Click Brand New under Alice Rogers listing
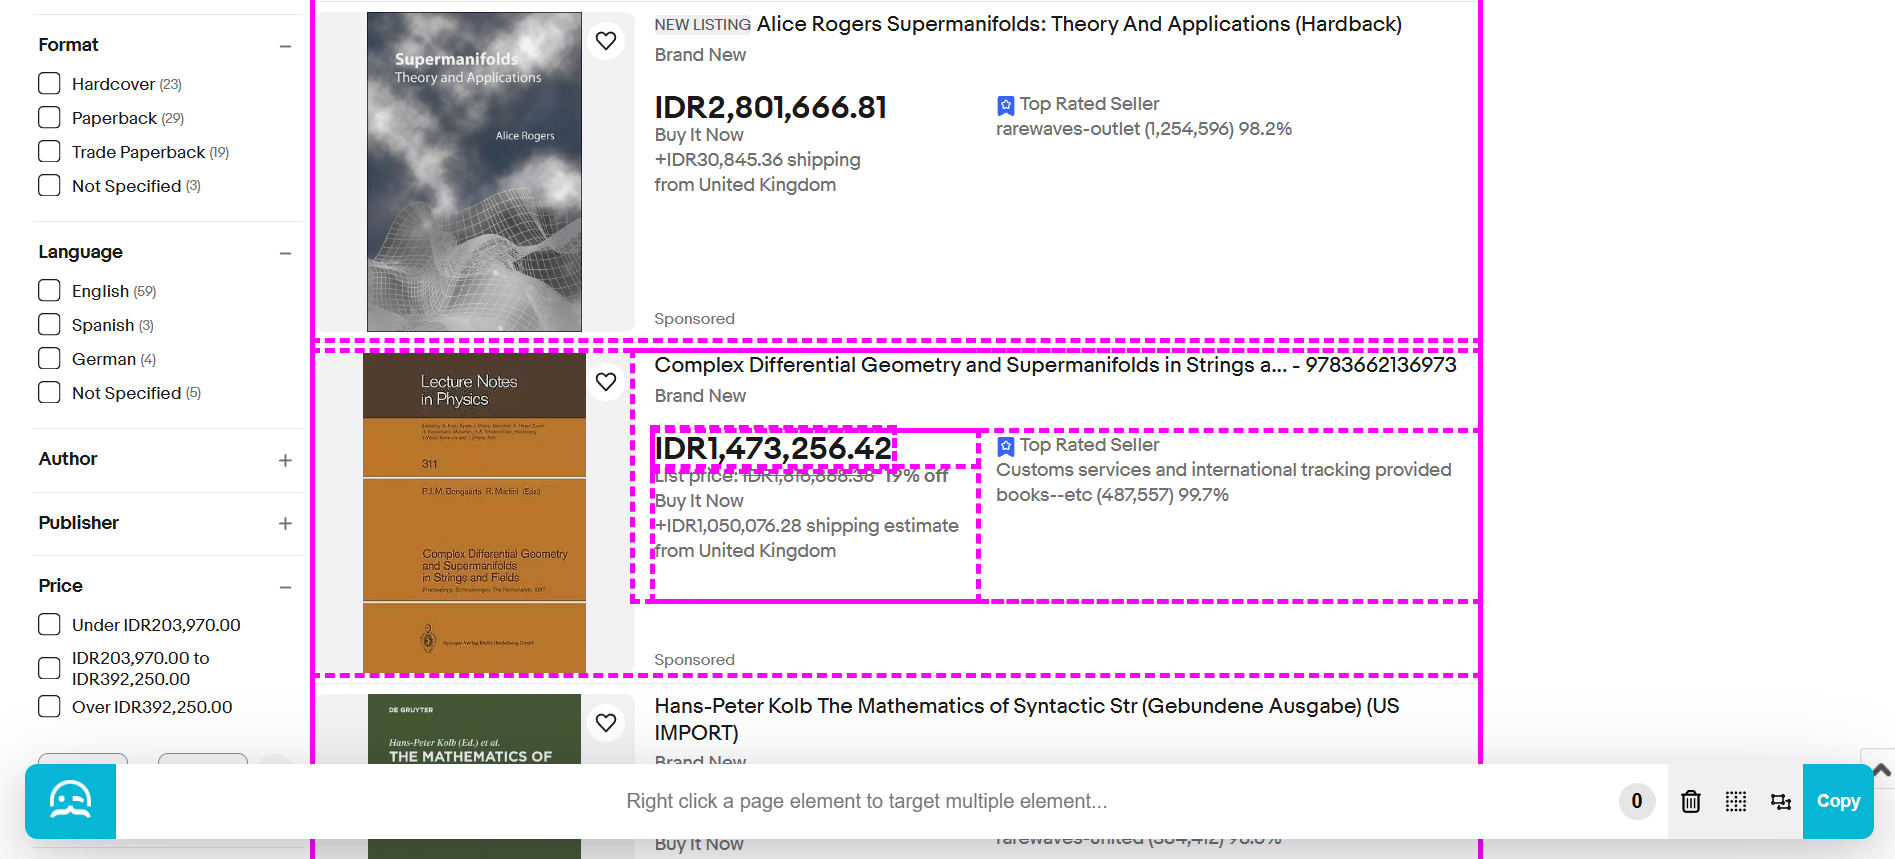 click(700, 55)
